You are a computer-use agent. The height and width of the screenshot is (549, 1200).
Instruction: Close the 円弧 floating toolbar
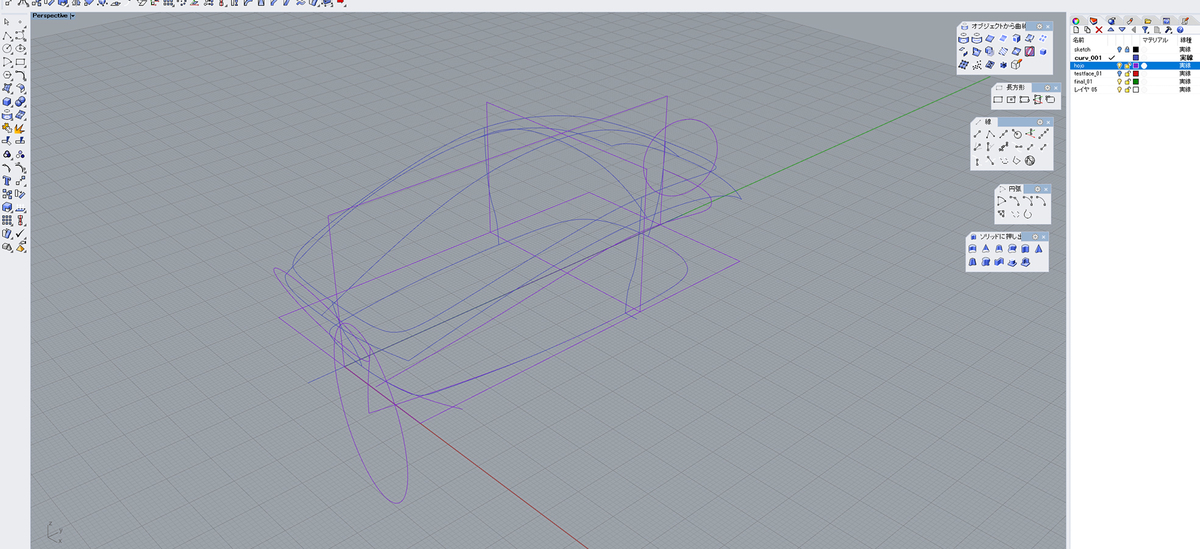[x=1048, y=189]
